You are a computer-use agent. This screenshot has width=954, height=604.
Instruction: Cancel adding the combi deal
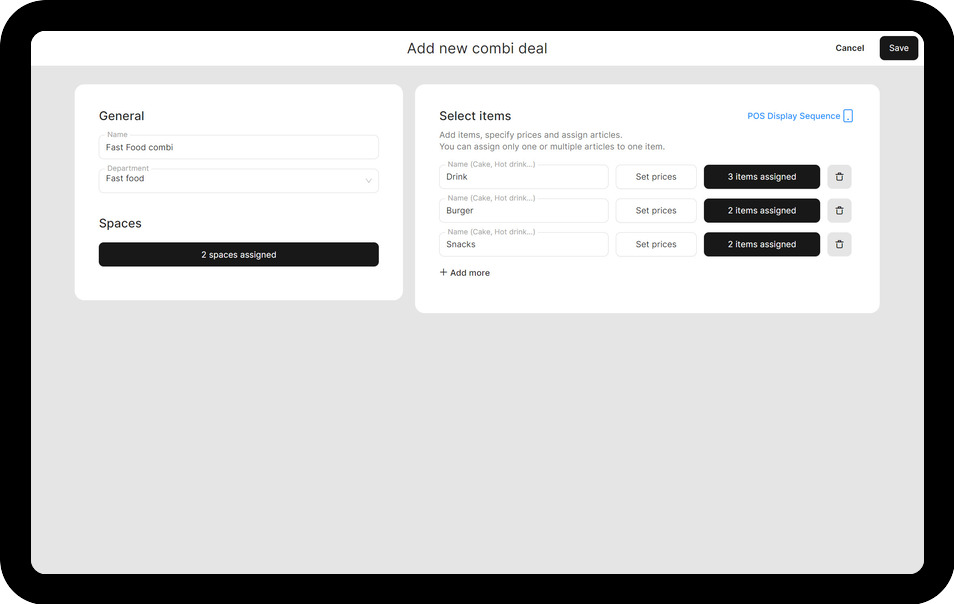(849, 48)
